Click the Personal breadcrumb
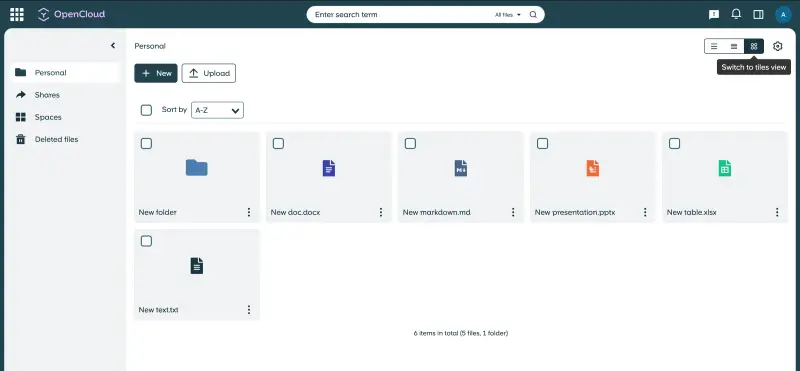 [150, 46]
